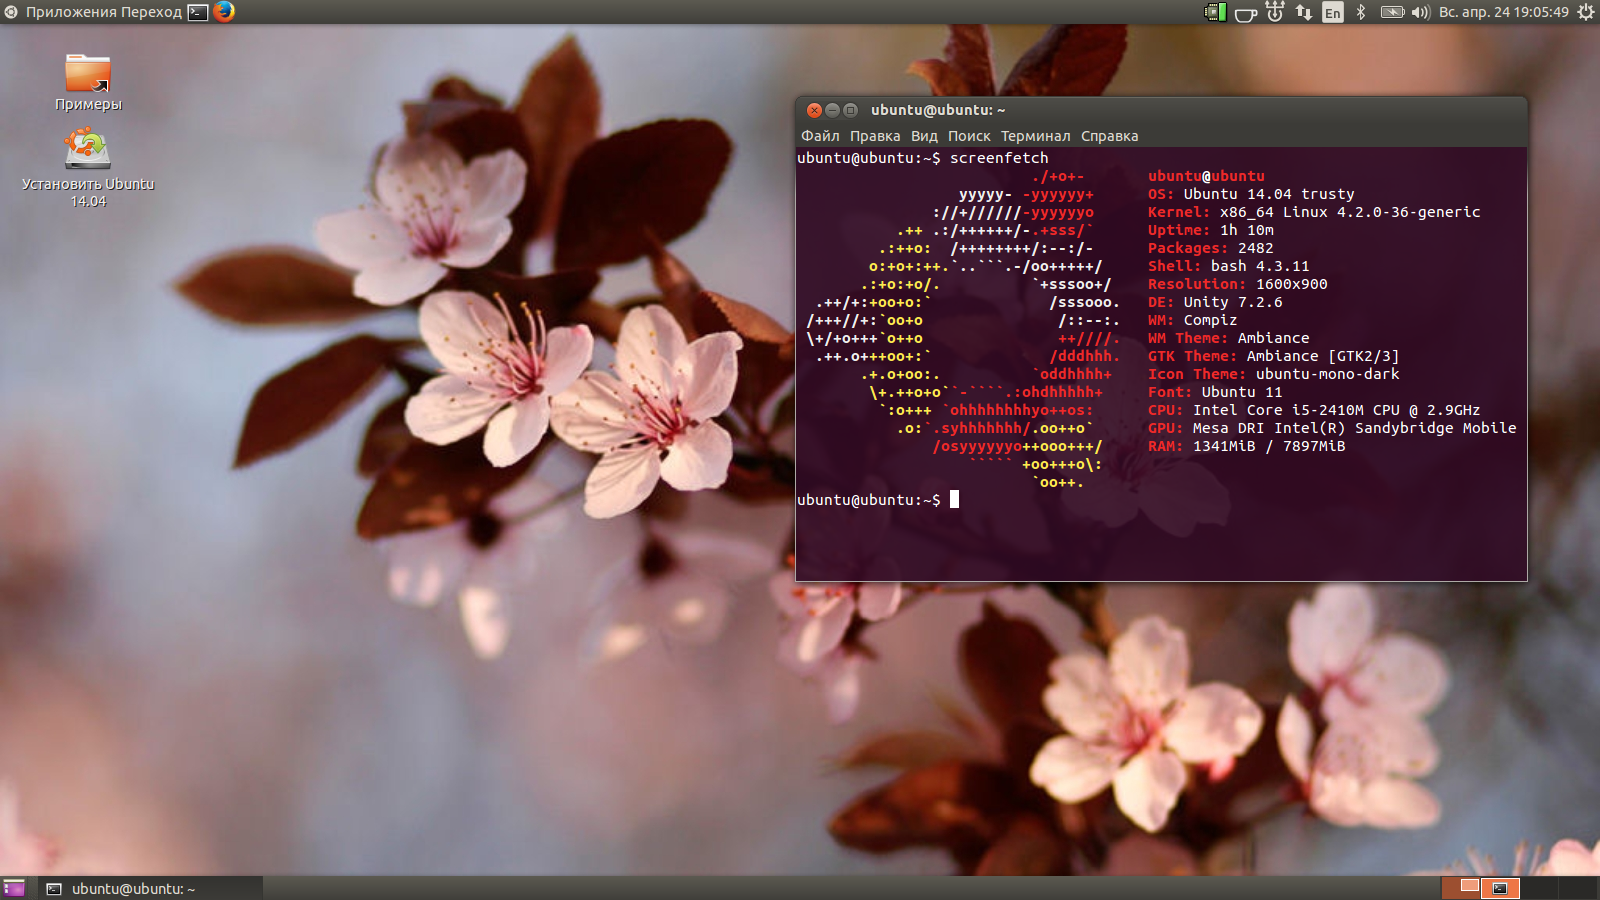The height and width of the screenshot is (900, 1600).
Task: Open the date and time calendar
Action: pos(1503,12)
